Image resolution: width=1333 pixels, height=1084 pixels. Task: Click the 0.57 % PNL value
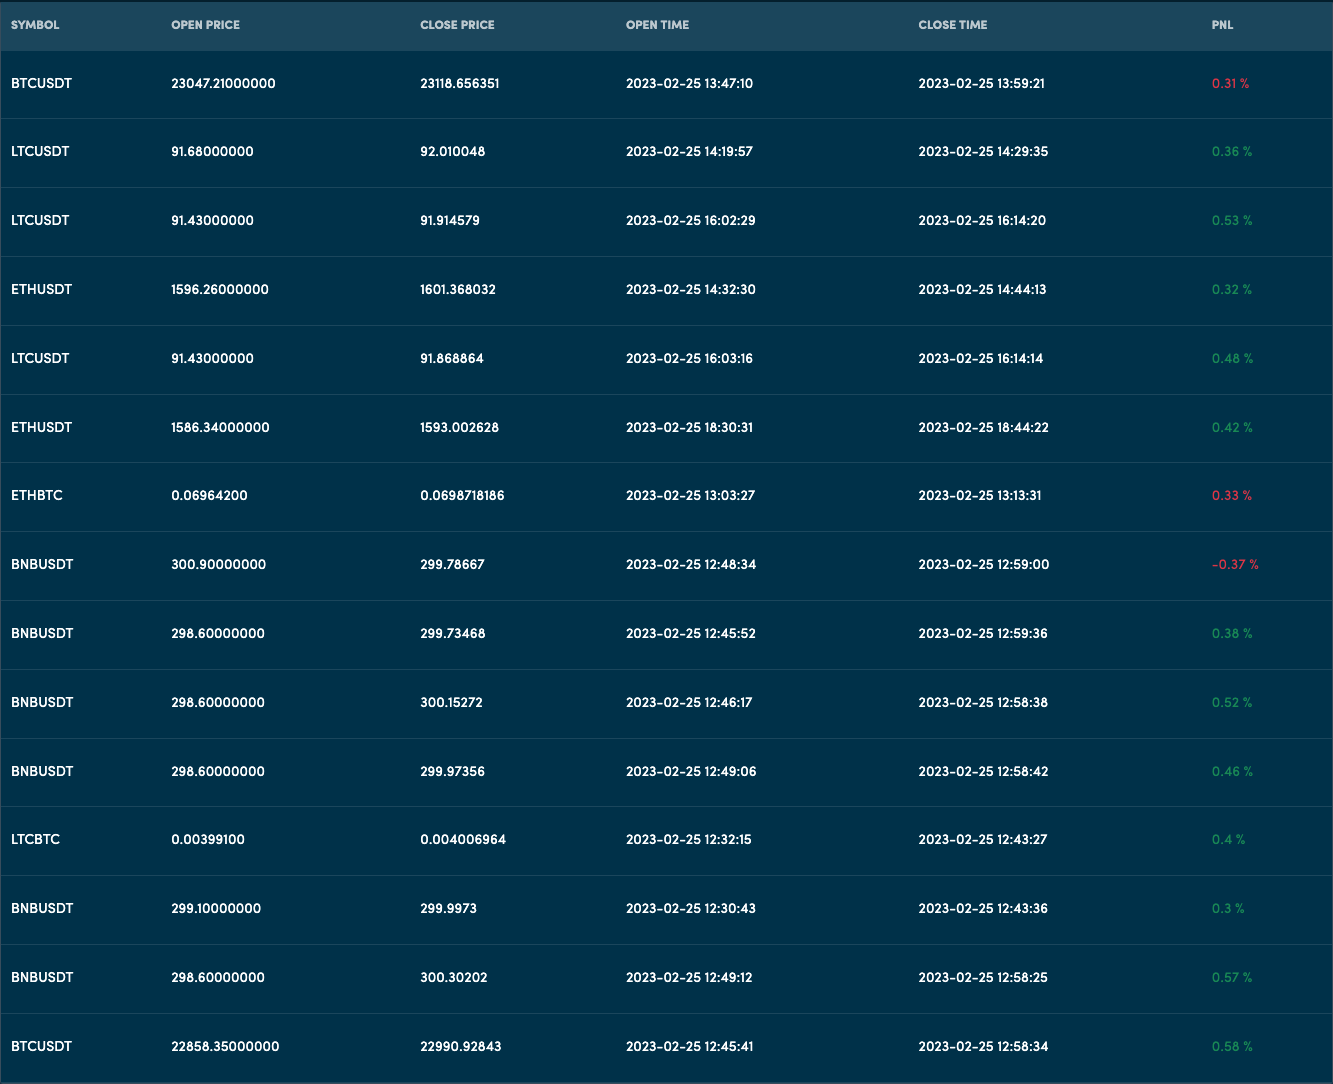[1232, 977]
